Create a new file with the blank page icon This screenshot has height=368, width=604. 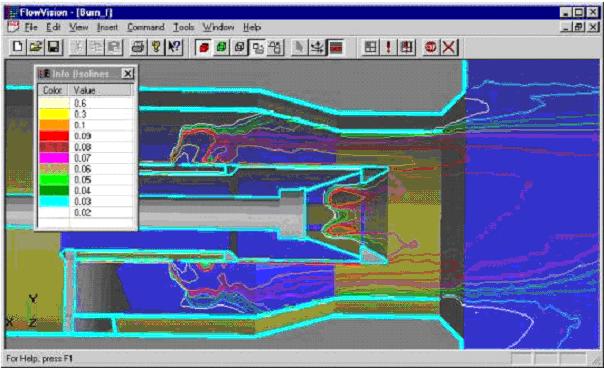(17, 47)
